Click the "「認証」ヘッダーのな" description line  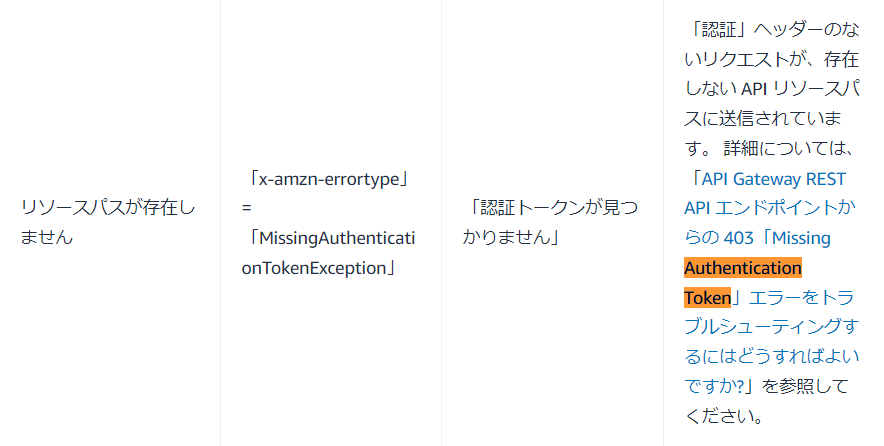coord(770,31)
